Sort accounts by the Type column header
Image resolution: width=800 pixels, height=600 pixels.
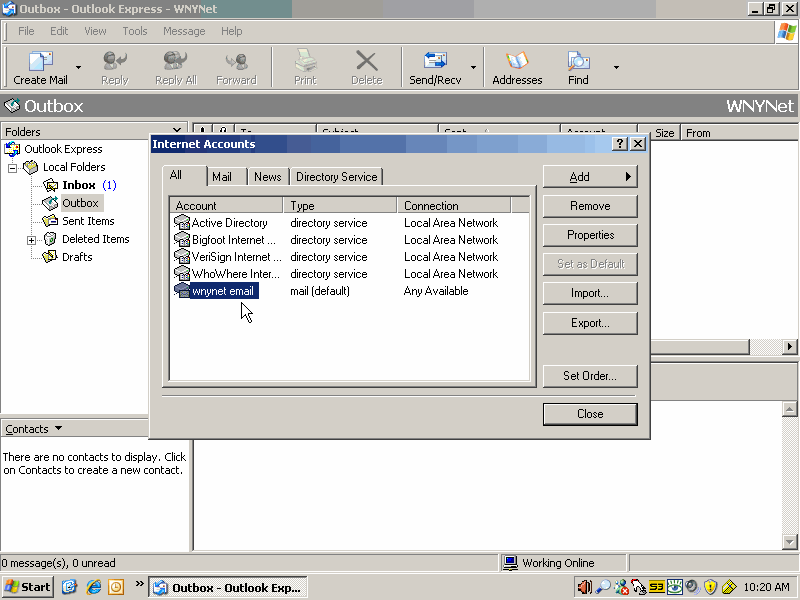point(340,206)
